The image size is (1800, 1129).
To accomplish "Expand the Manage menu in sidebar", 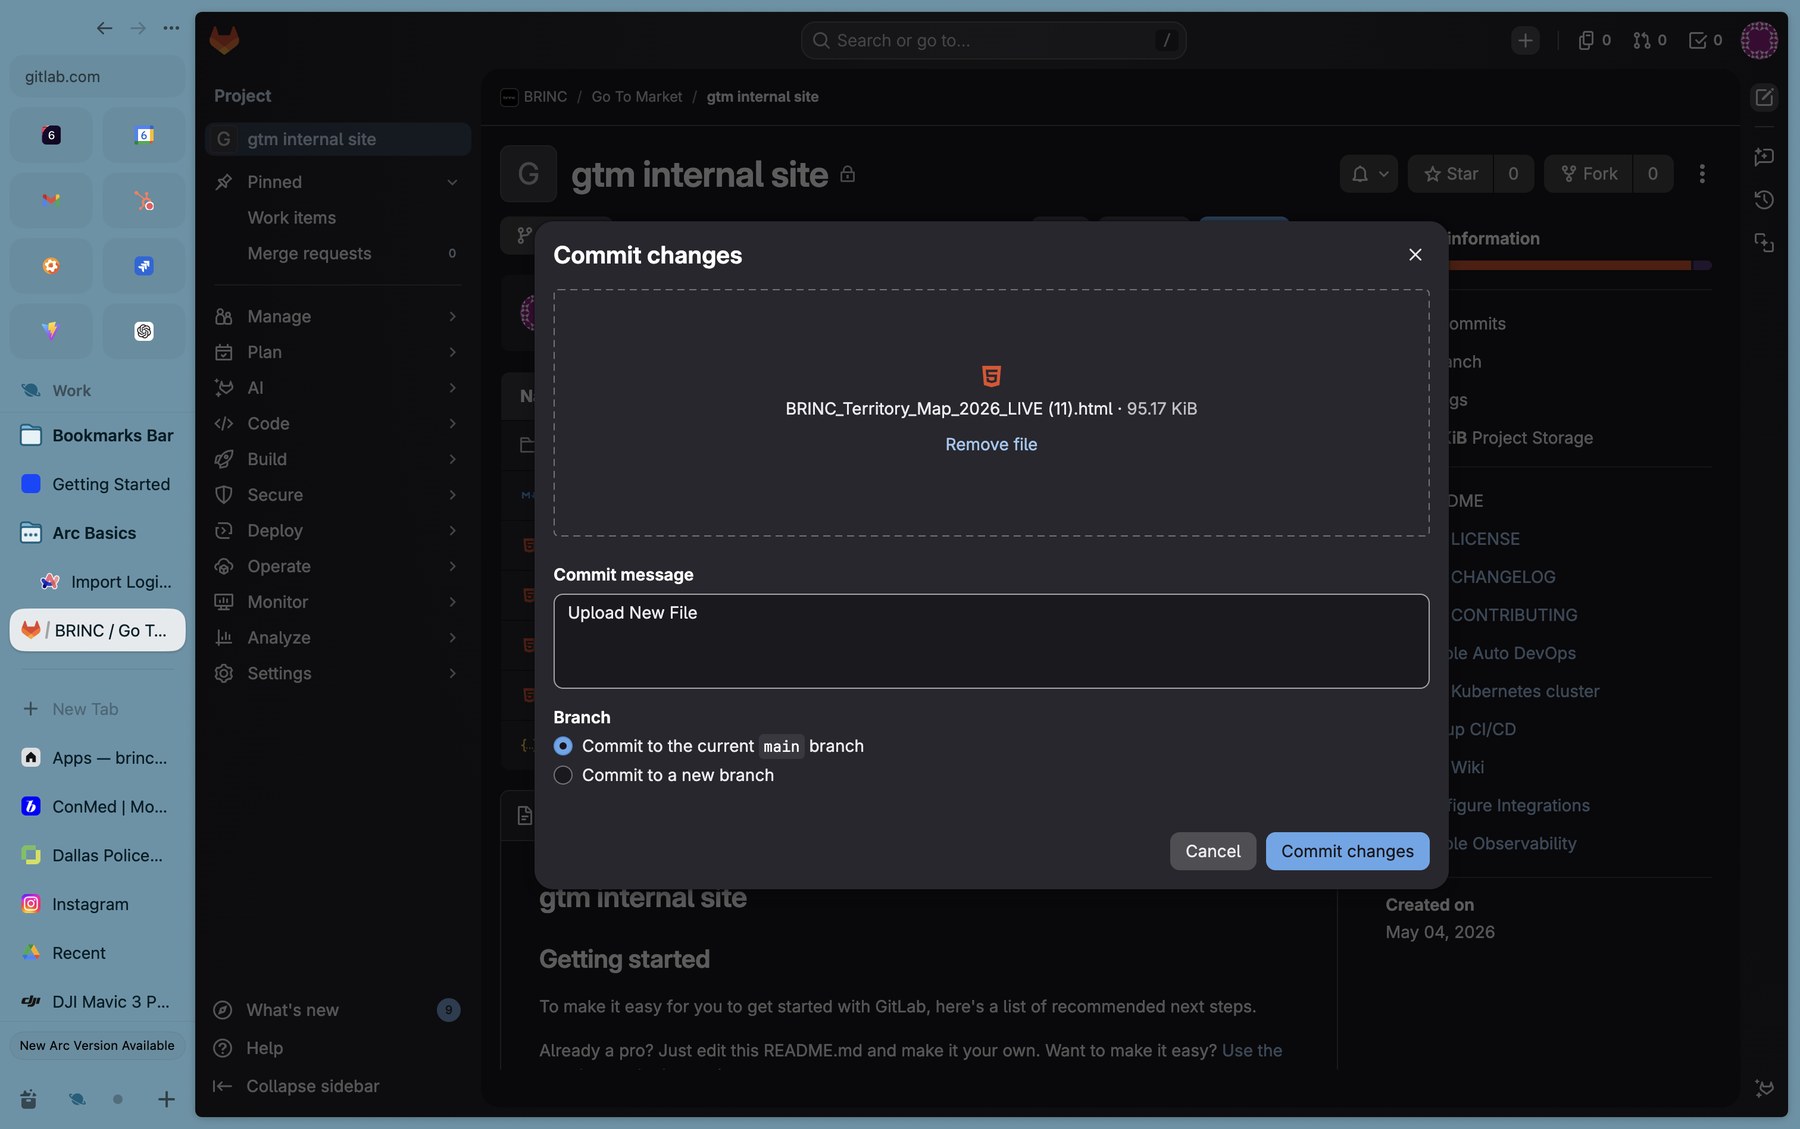I will pyautogui.click(x=338, y=316).
